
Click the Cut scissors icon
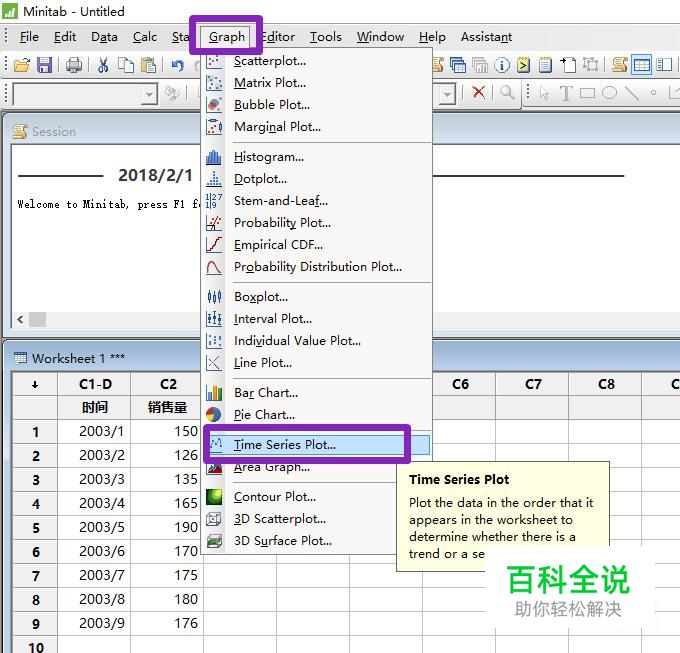tap(103, 65)
